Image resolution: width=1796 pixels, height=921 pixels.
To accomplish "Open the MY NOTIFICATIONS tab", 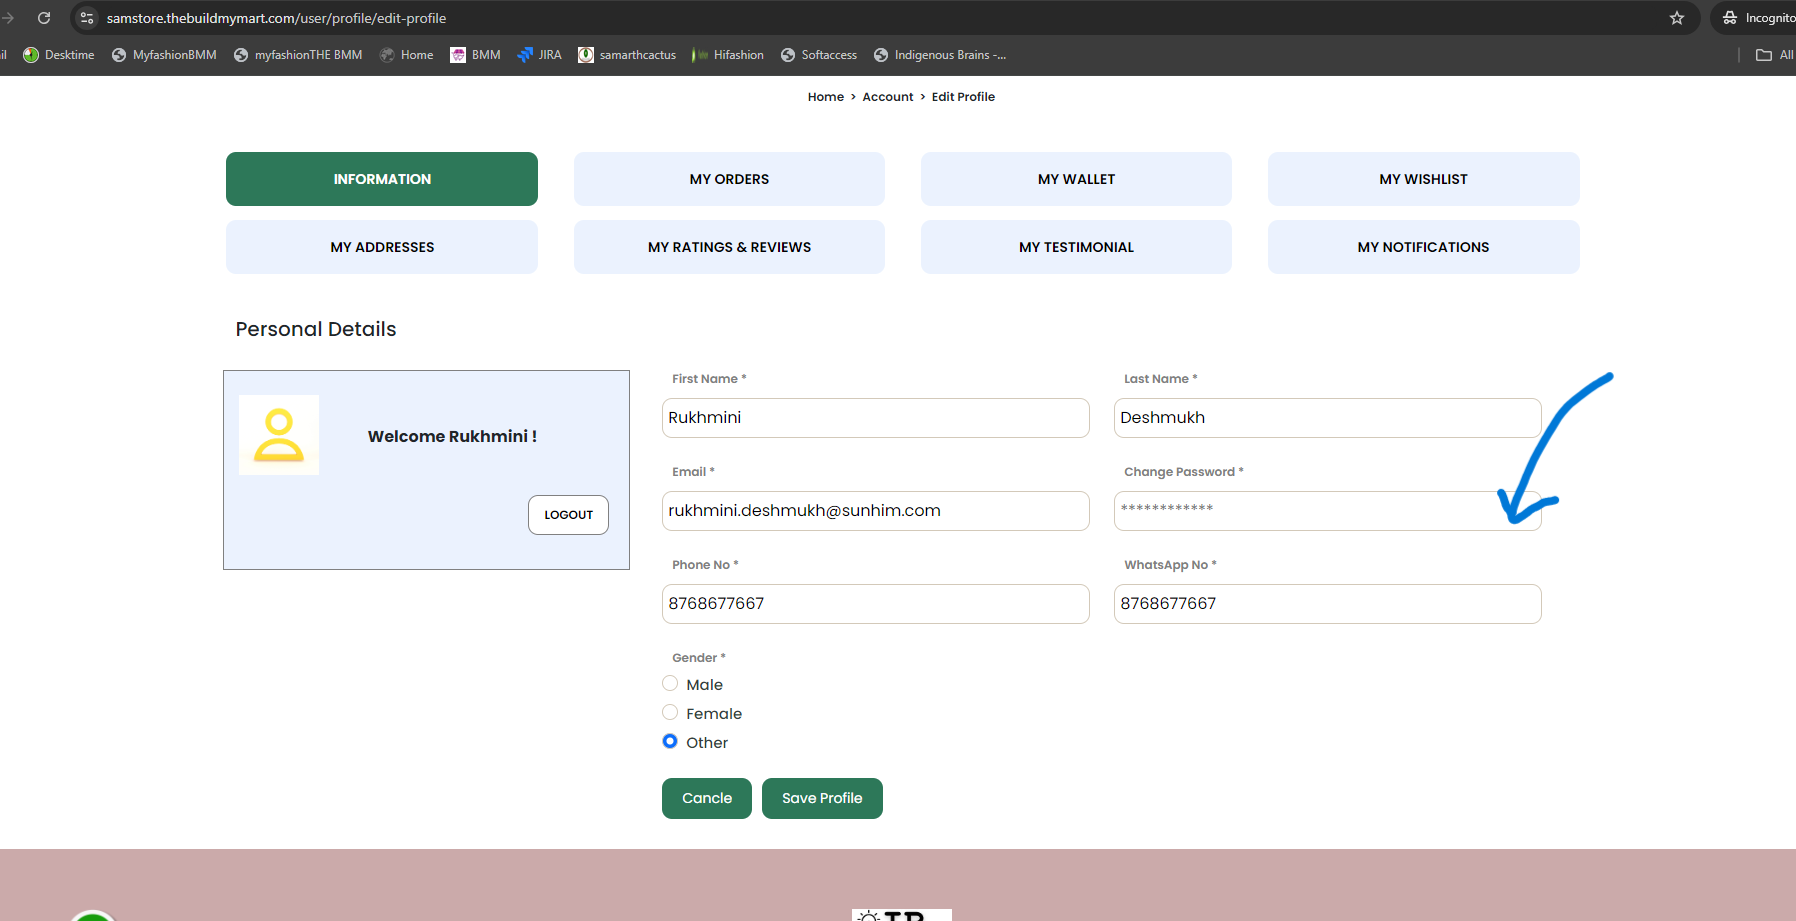I will pyautogui.click(x=1424, y=247).
